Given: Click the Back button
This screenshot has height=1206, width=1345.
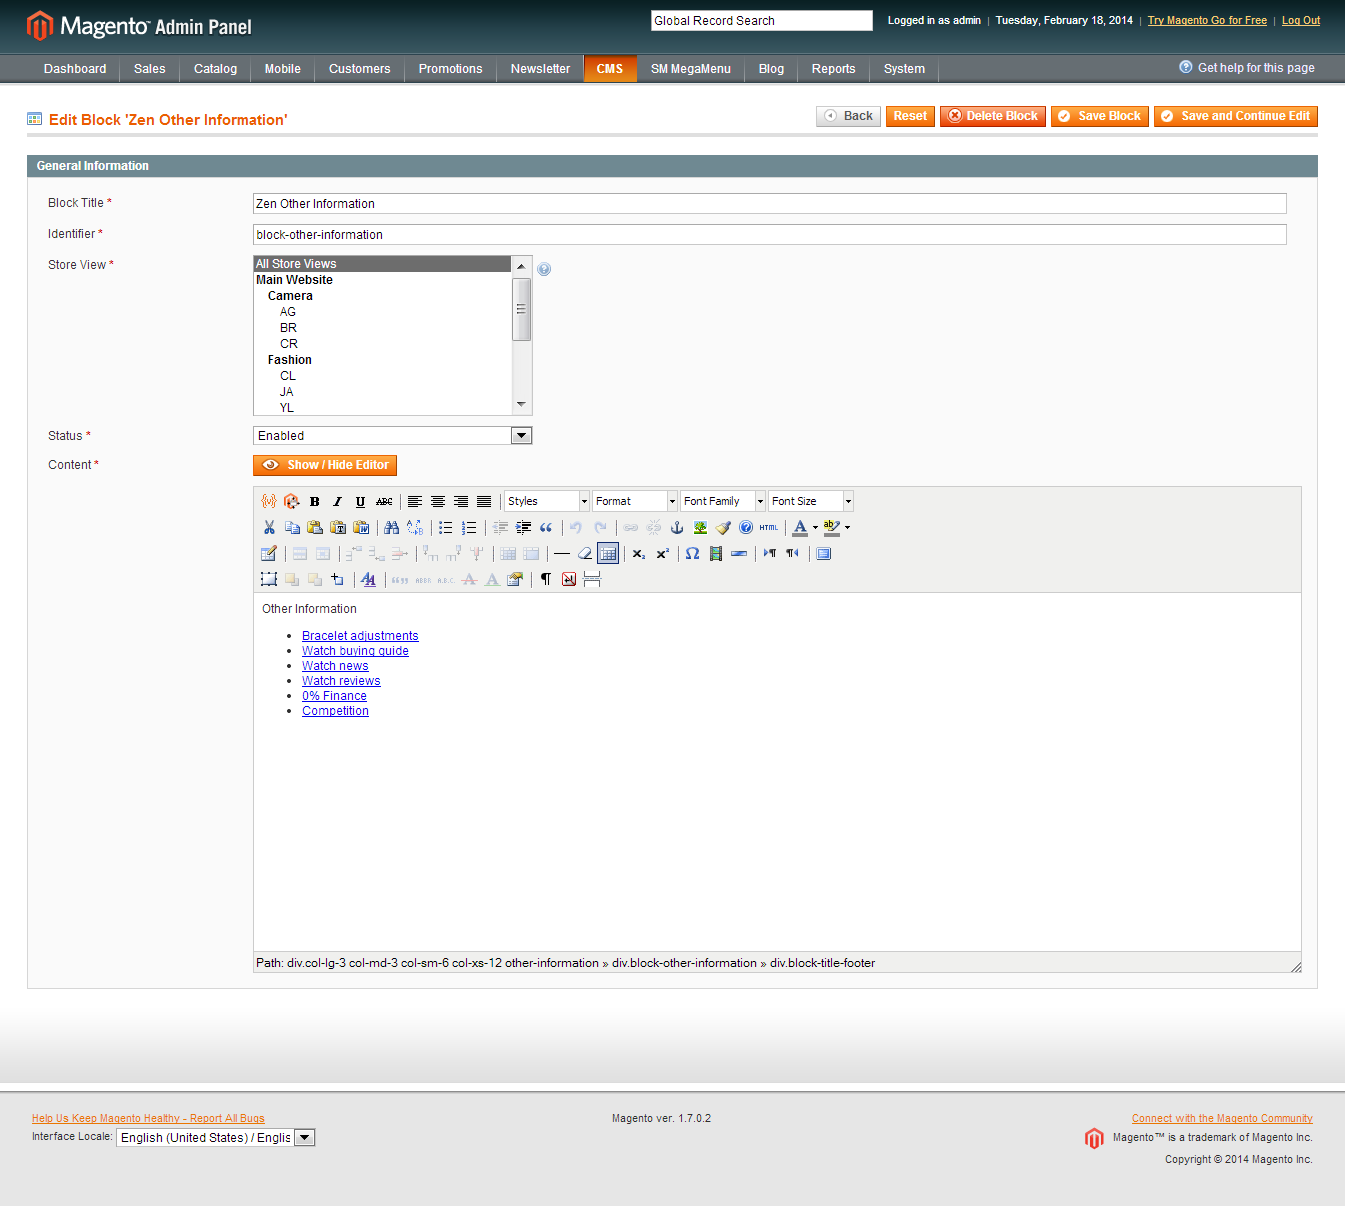Looking at the screenshot, I should [x=849, y=116].
